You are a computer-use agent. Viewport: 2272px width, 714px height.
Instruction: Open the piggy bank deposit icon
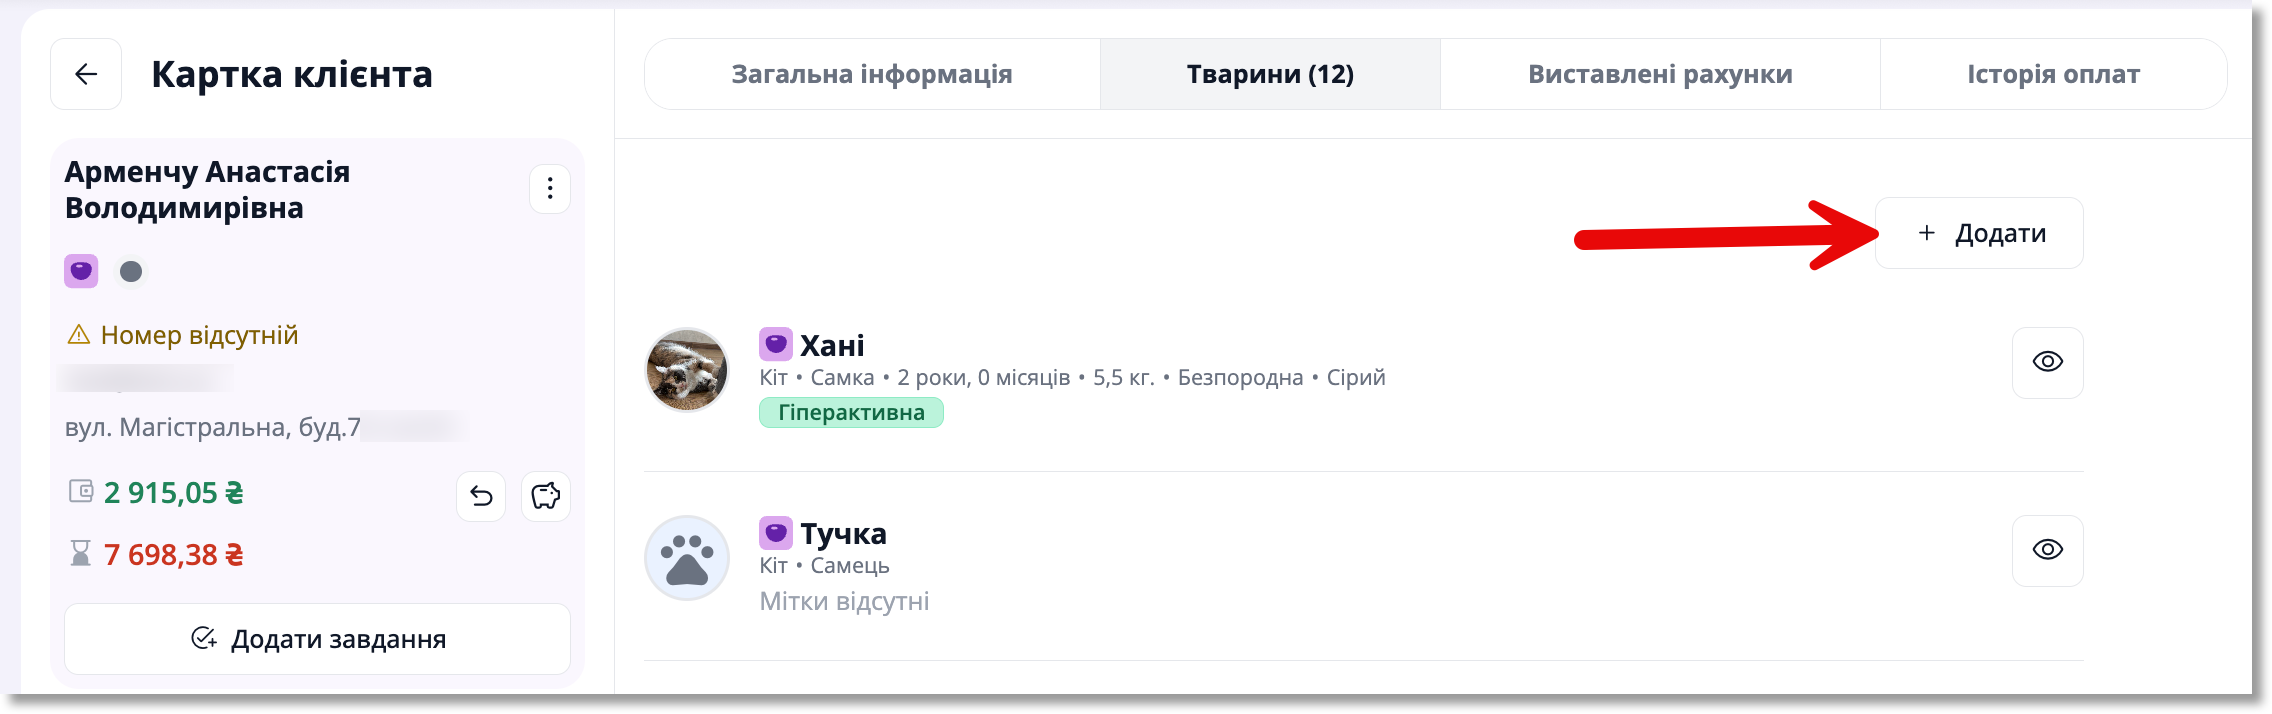(x=546, y=496)
